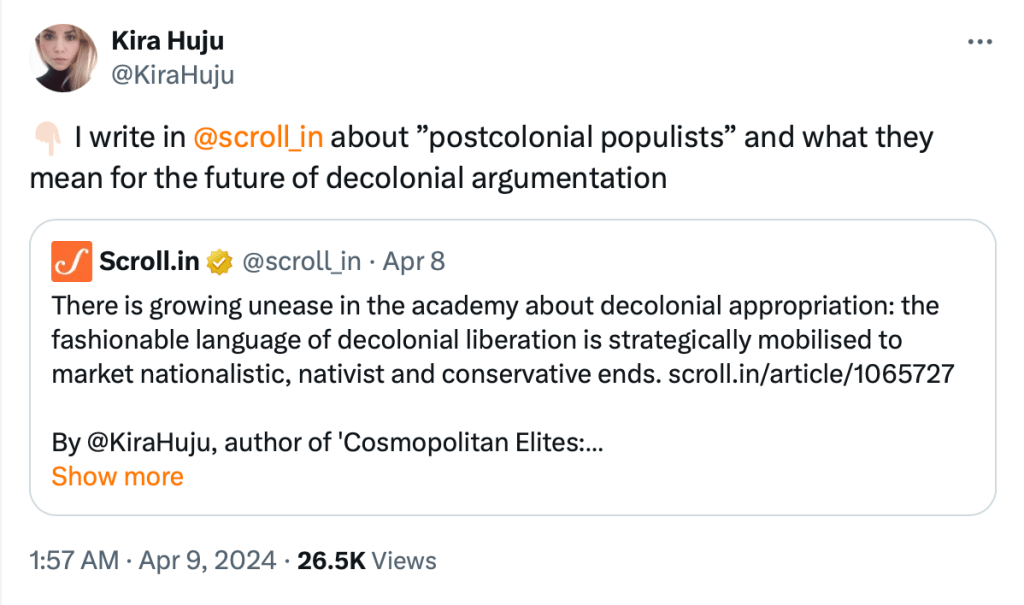Click the 26.5K Views count
The width and height of the screenshot is (1024, 605).
[367, 561]
